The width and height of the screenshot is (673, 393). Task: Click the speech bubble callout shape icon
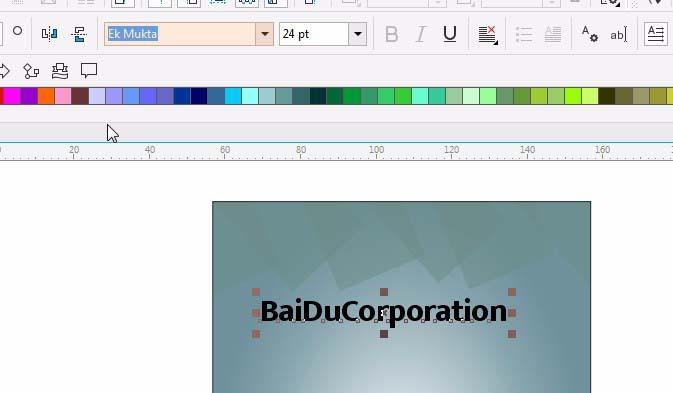89,70
